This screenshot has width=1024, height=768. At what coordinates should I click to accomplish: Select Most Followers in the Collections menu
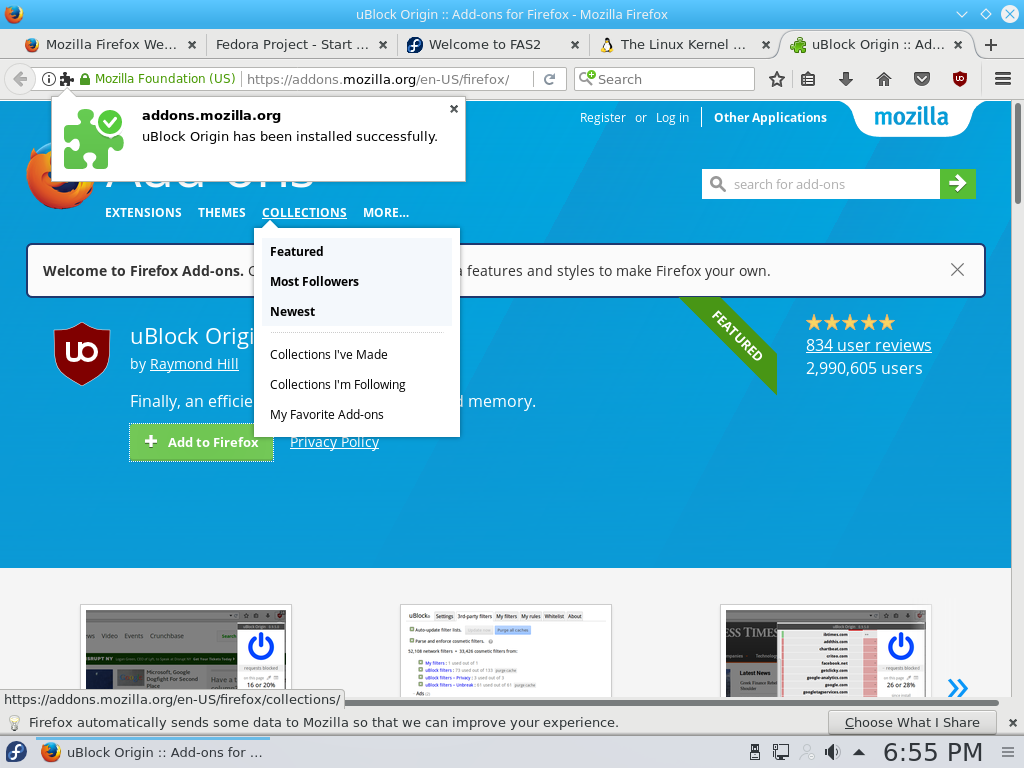pyautogui.click(x=357, y=281)
